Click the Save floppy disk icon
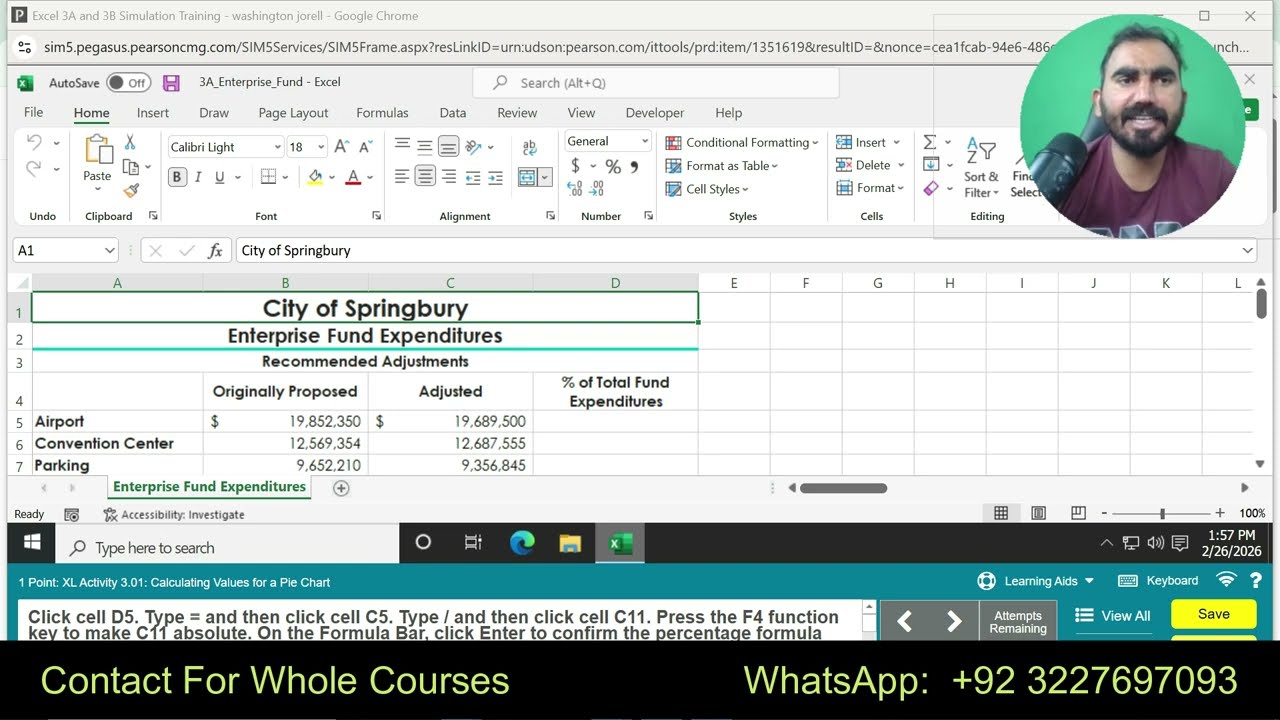The height and width of the screenshot is (720, 1280). pos(171,83)
